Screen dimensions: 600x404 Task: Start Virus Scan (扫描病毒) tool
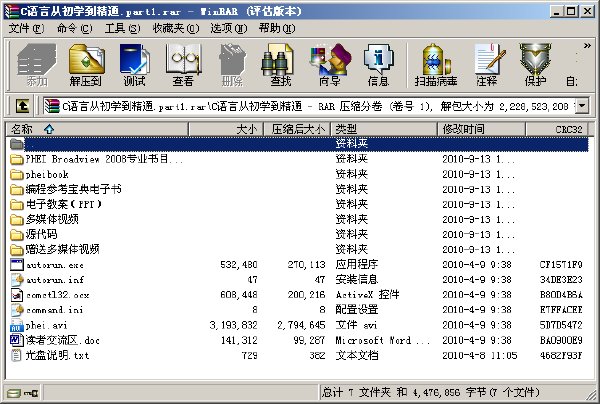[436, 64]
